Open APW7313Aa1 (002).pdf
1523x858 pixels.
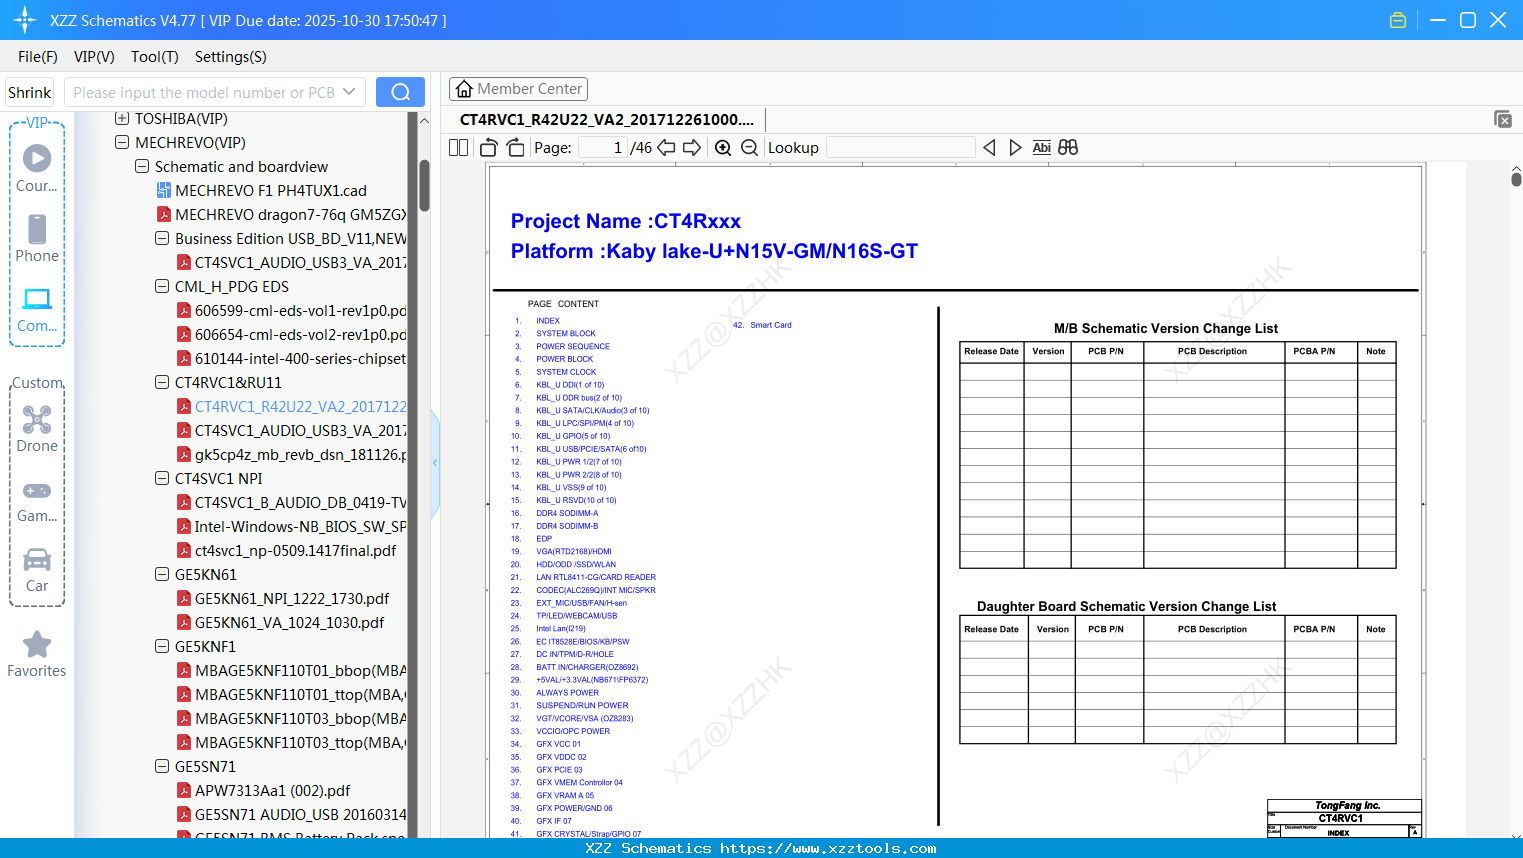263,791
